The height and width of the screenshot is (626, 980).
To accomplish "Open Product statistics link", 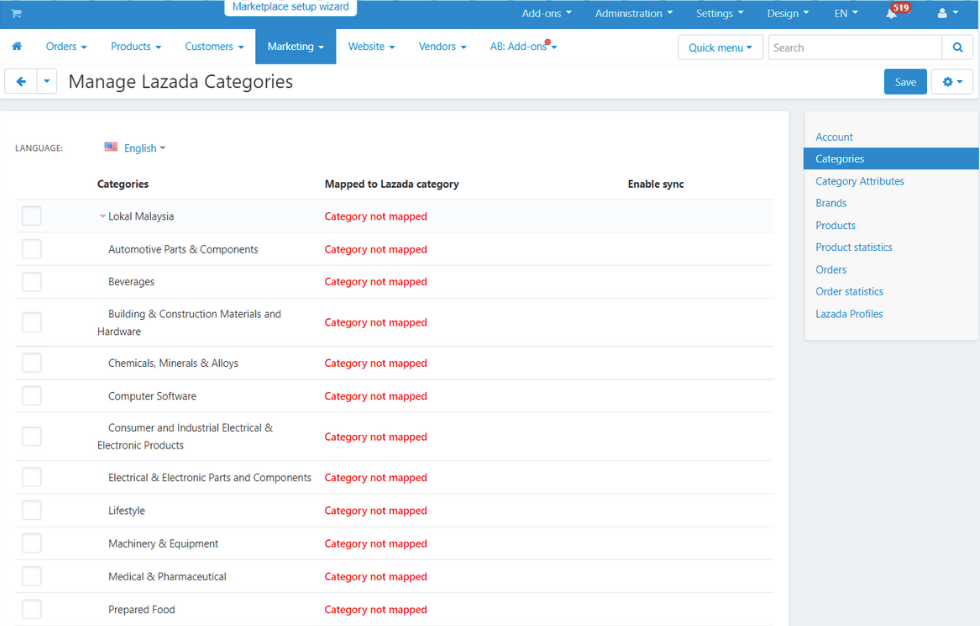I will tap(854, 247).
